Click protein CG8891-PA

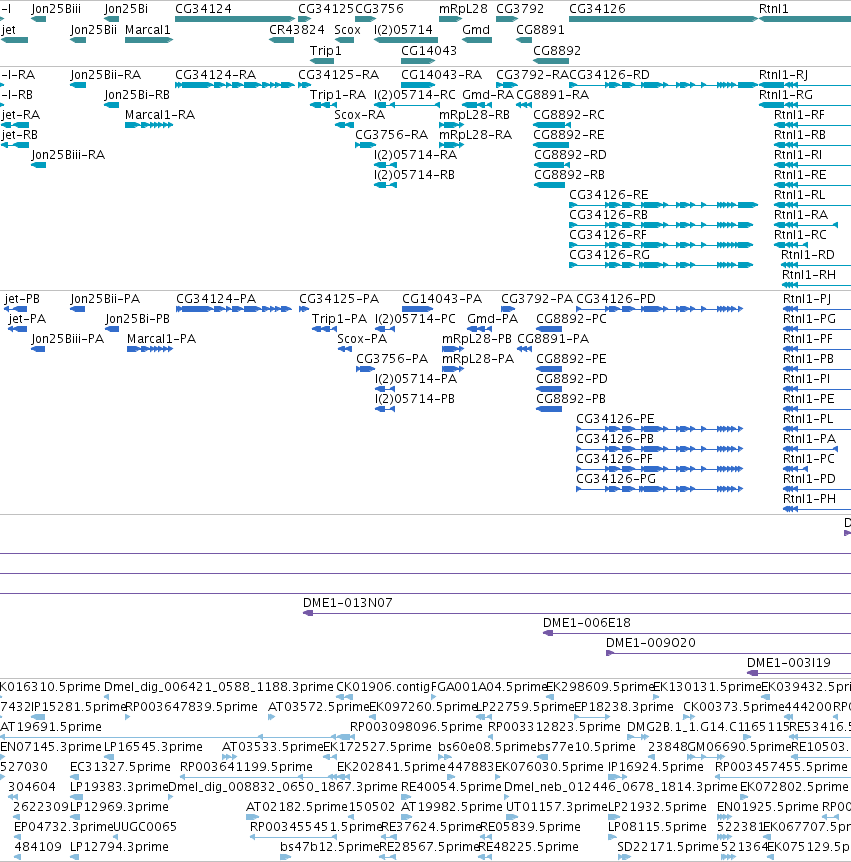point(553,339)
